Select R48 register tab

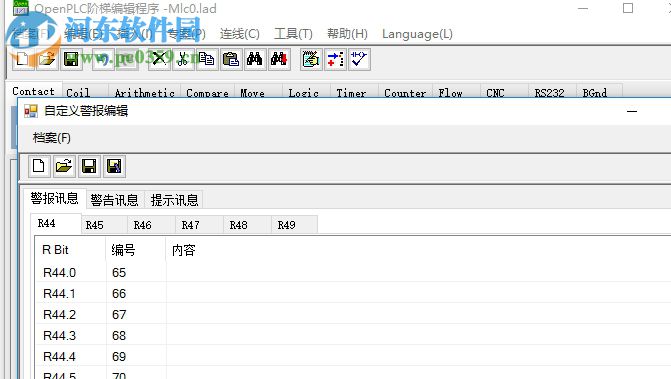tap(247, 225)
